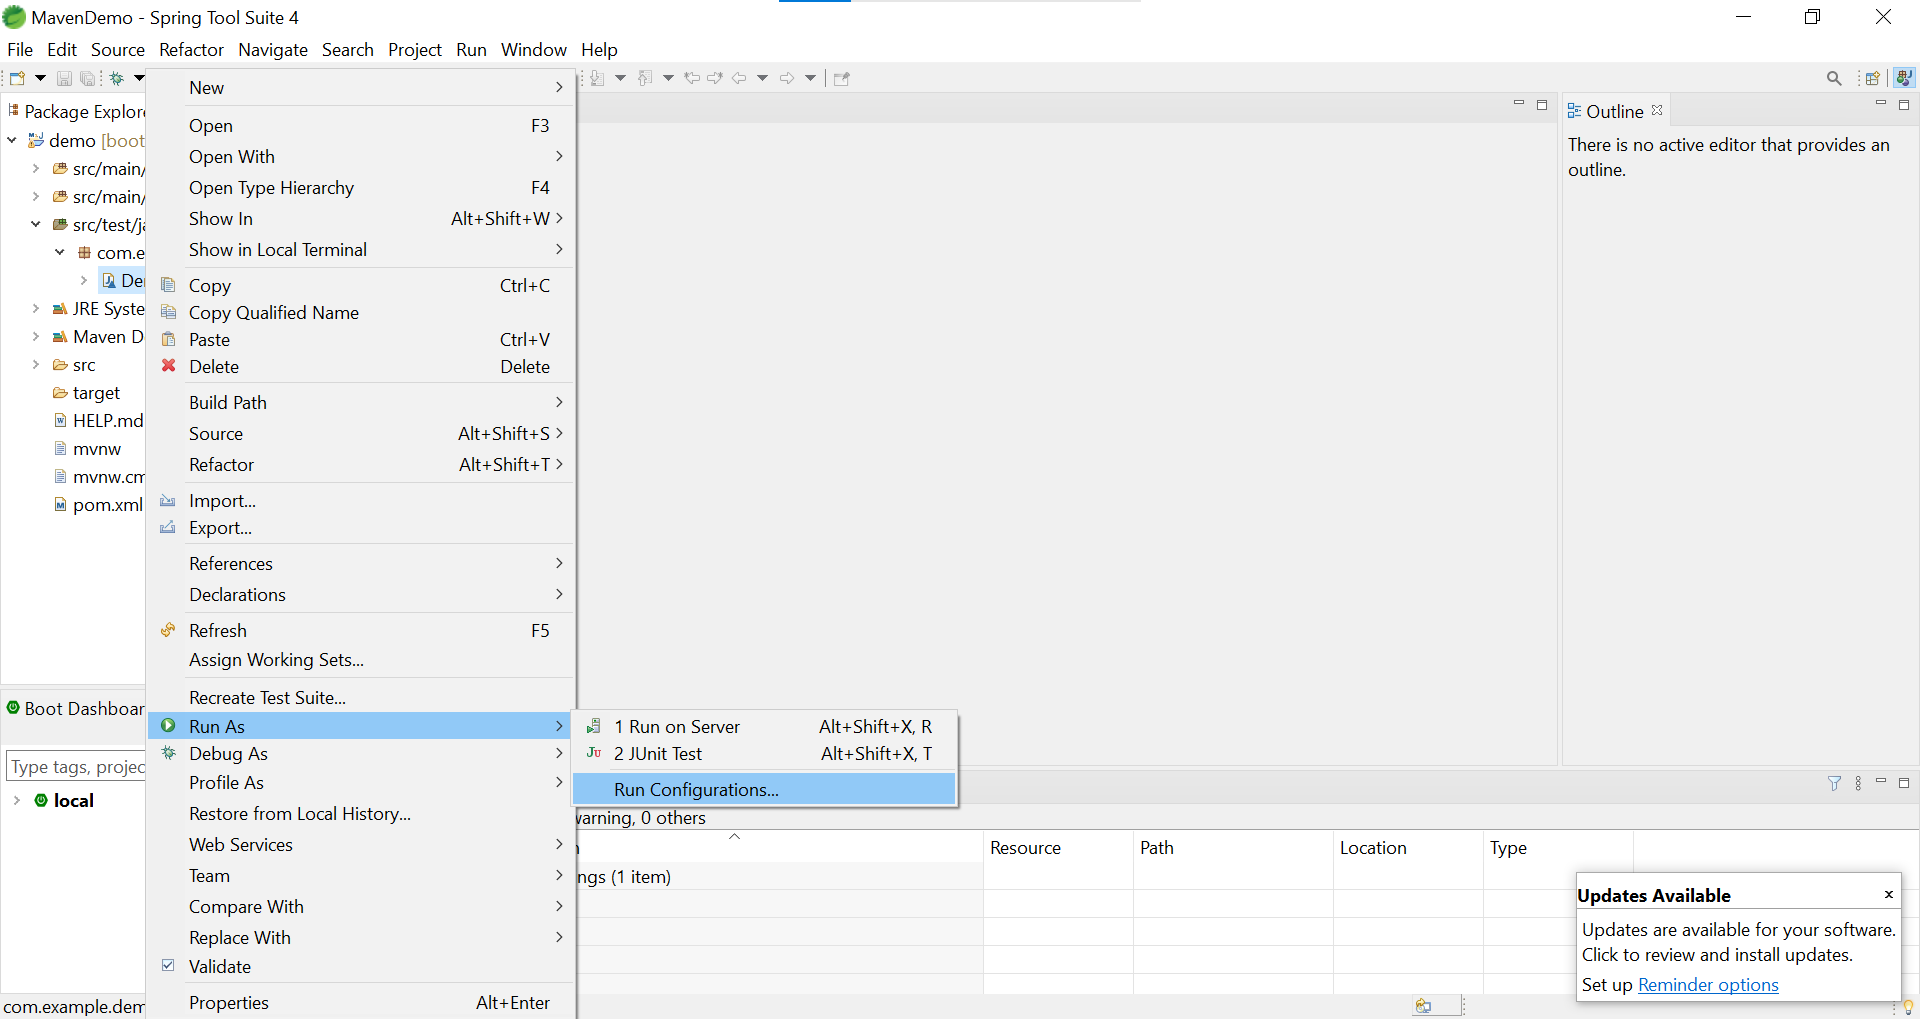Click the Type column header
The image size is (1920, 1019).
pos(1558,848)
